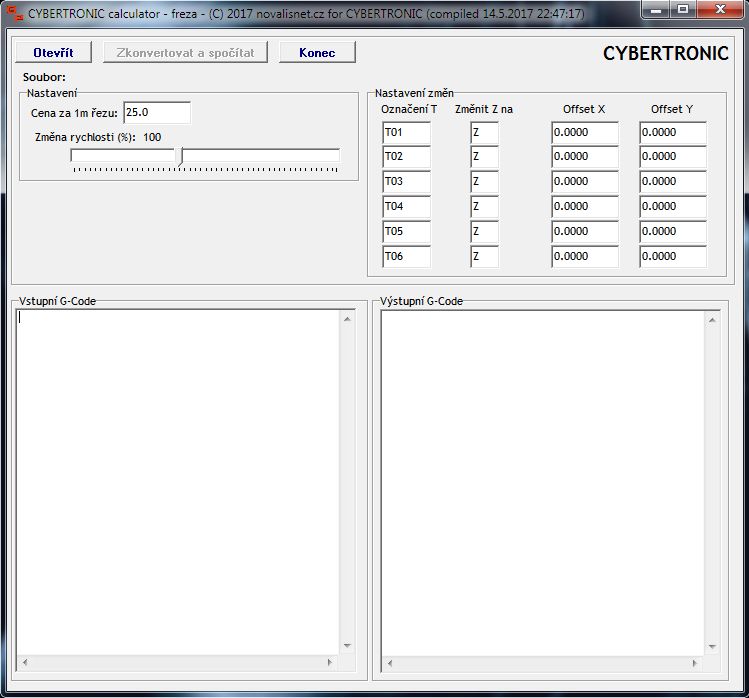Click the Cena za 1m řezu input field

pyautogui.click(x=157, y=113)
